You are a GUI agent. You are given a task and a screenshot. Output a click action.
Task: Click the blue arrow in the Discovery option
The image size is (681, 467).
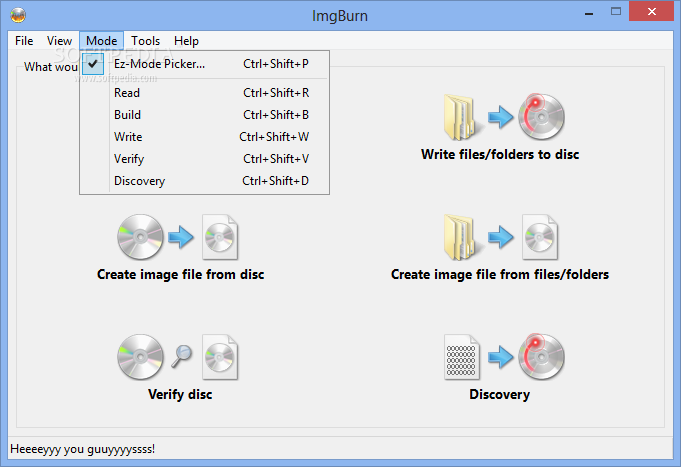pos(500,357)
